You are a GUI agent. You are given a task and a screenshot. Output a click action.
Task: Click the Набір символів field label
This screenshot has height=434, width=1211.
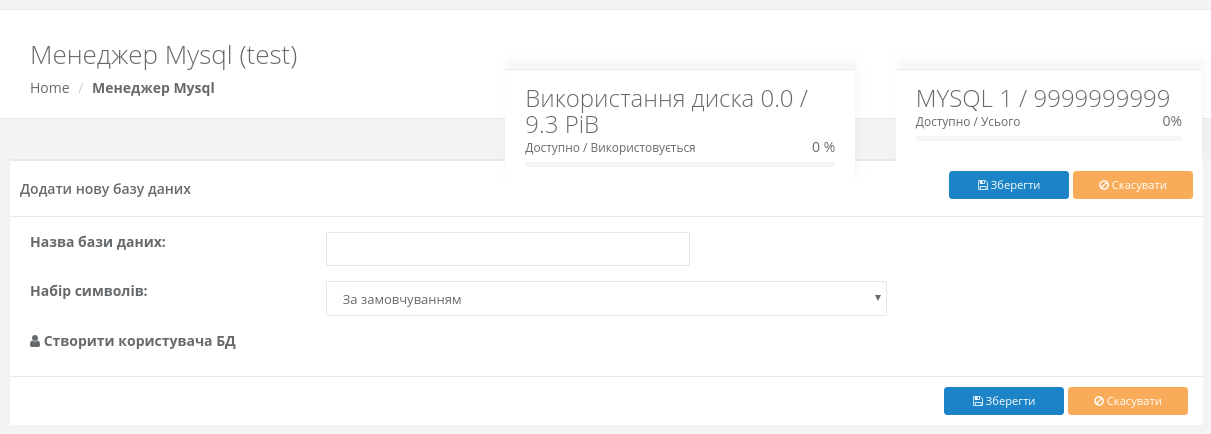tap(89, 291)
